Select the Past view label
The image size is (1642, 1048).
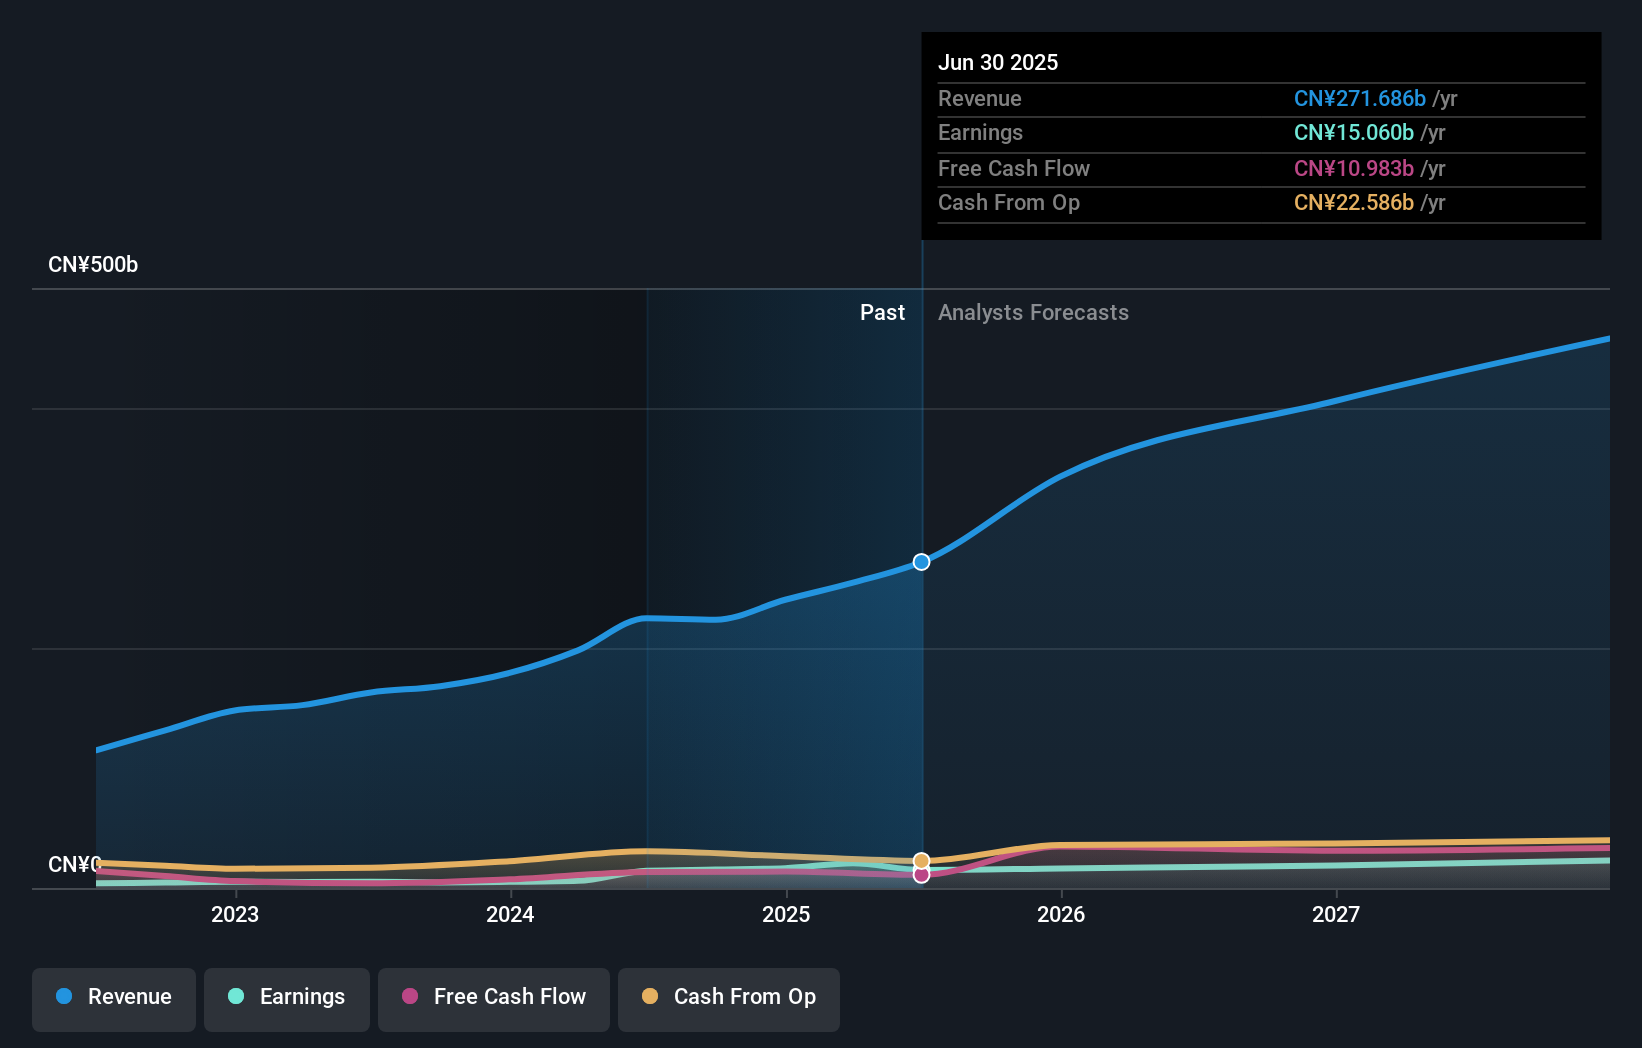(882, 312)
